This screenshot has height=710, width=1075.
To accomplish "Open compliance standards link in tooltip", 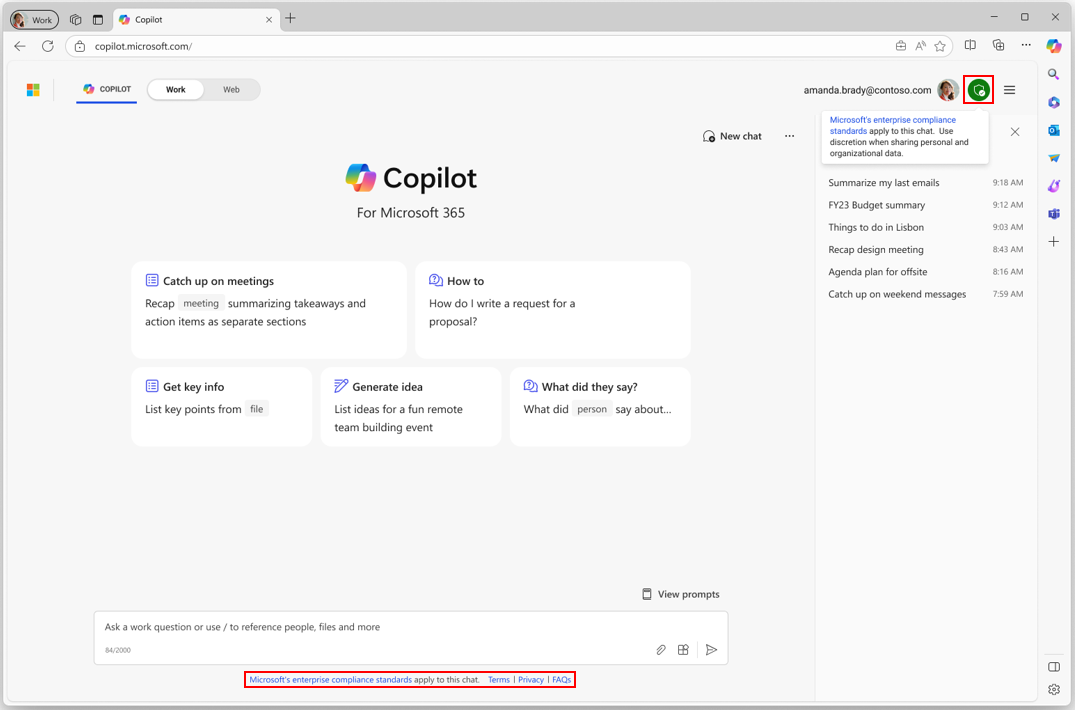I will (893, 125).
